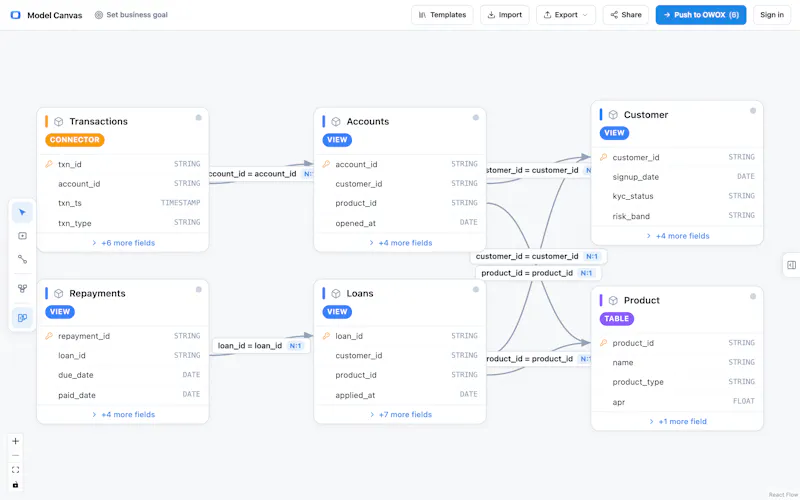The width and height of the screenshot is (800, 500).
Task: Open the Templates menu
Action: click(442, 15)
